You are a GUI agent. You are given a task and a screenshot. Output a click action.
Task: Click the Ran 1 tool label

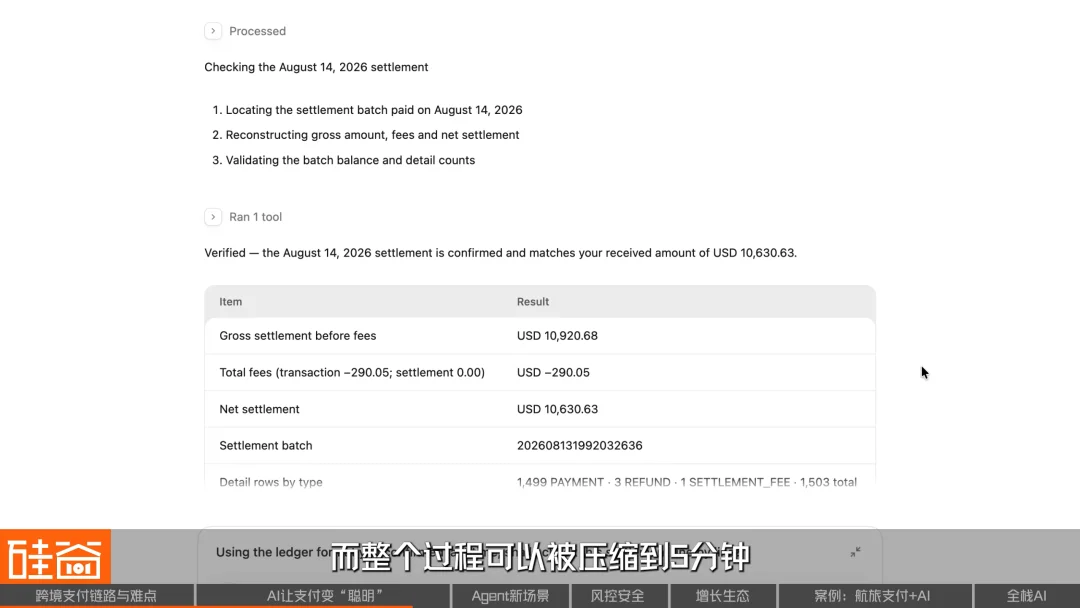255,217
